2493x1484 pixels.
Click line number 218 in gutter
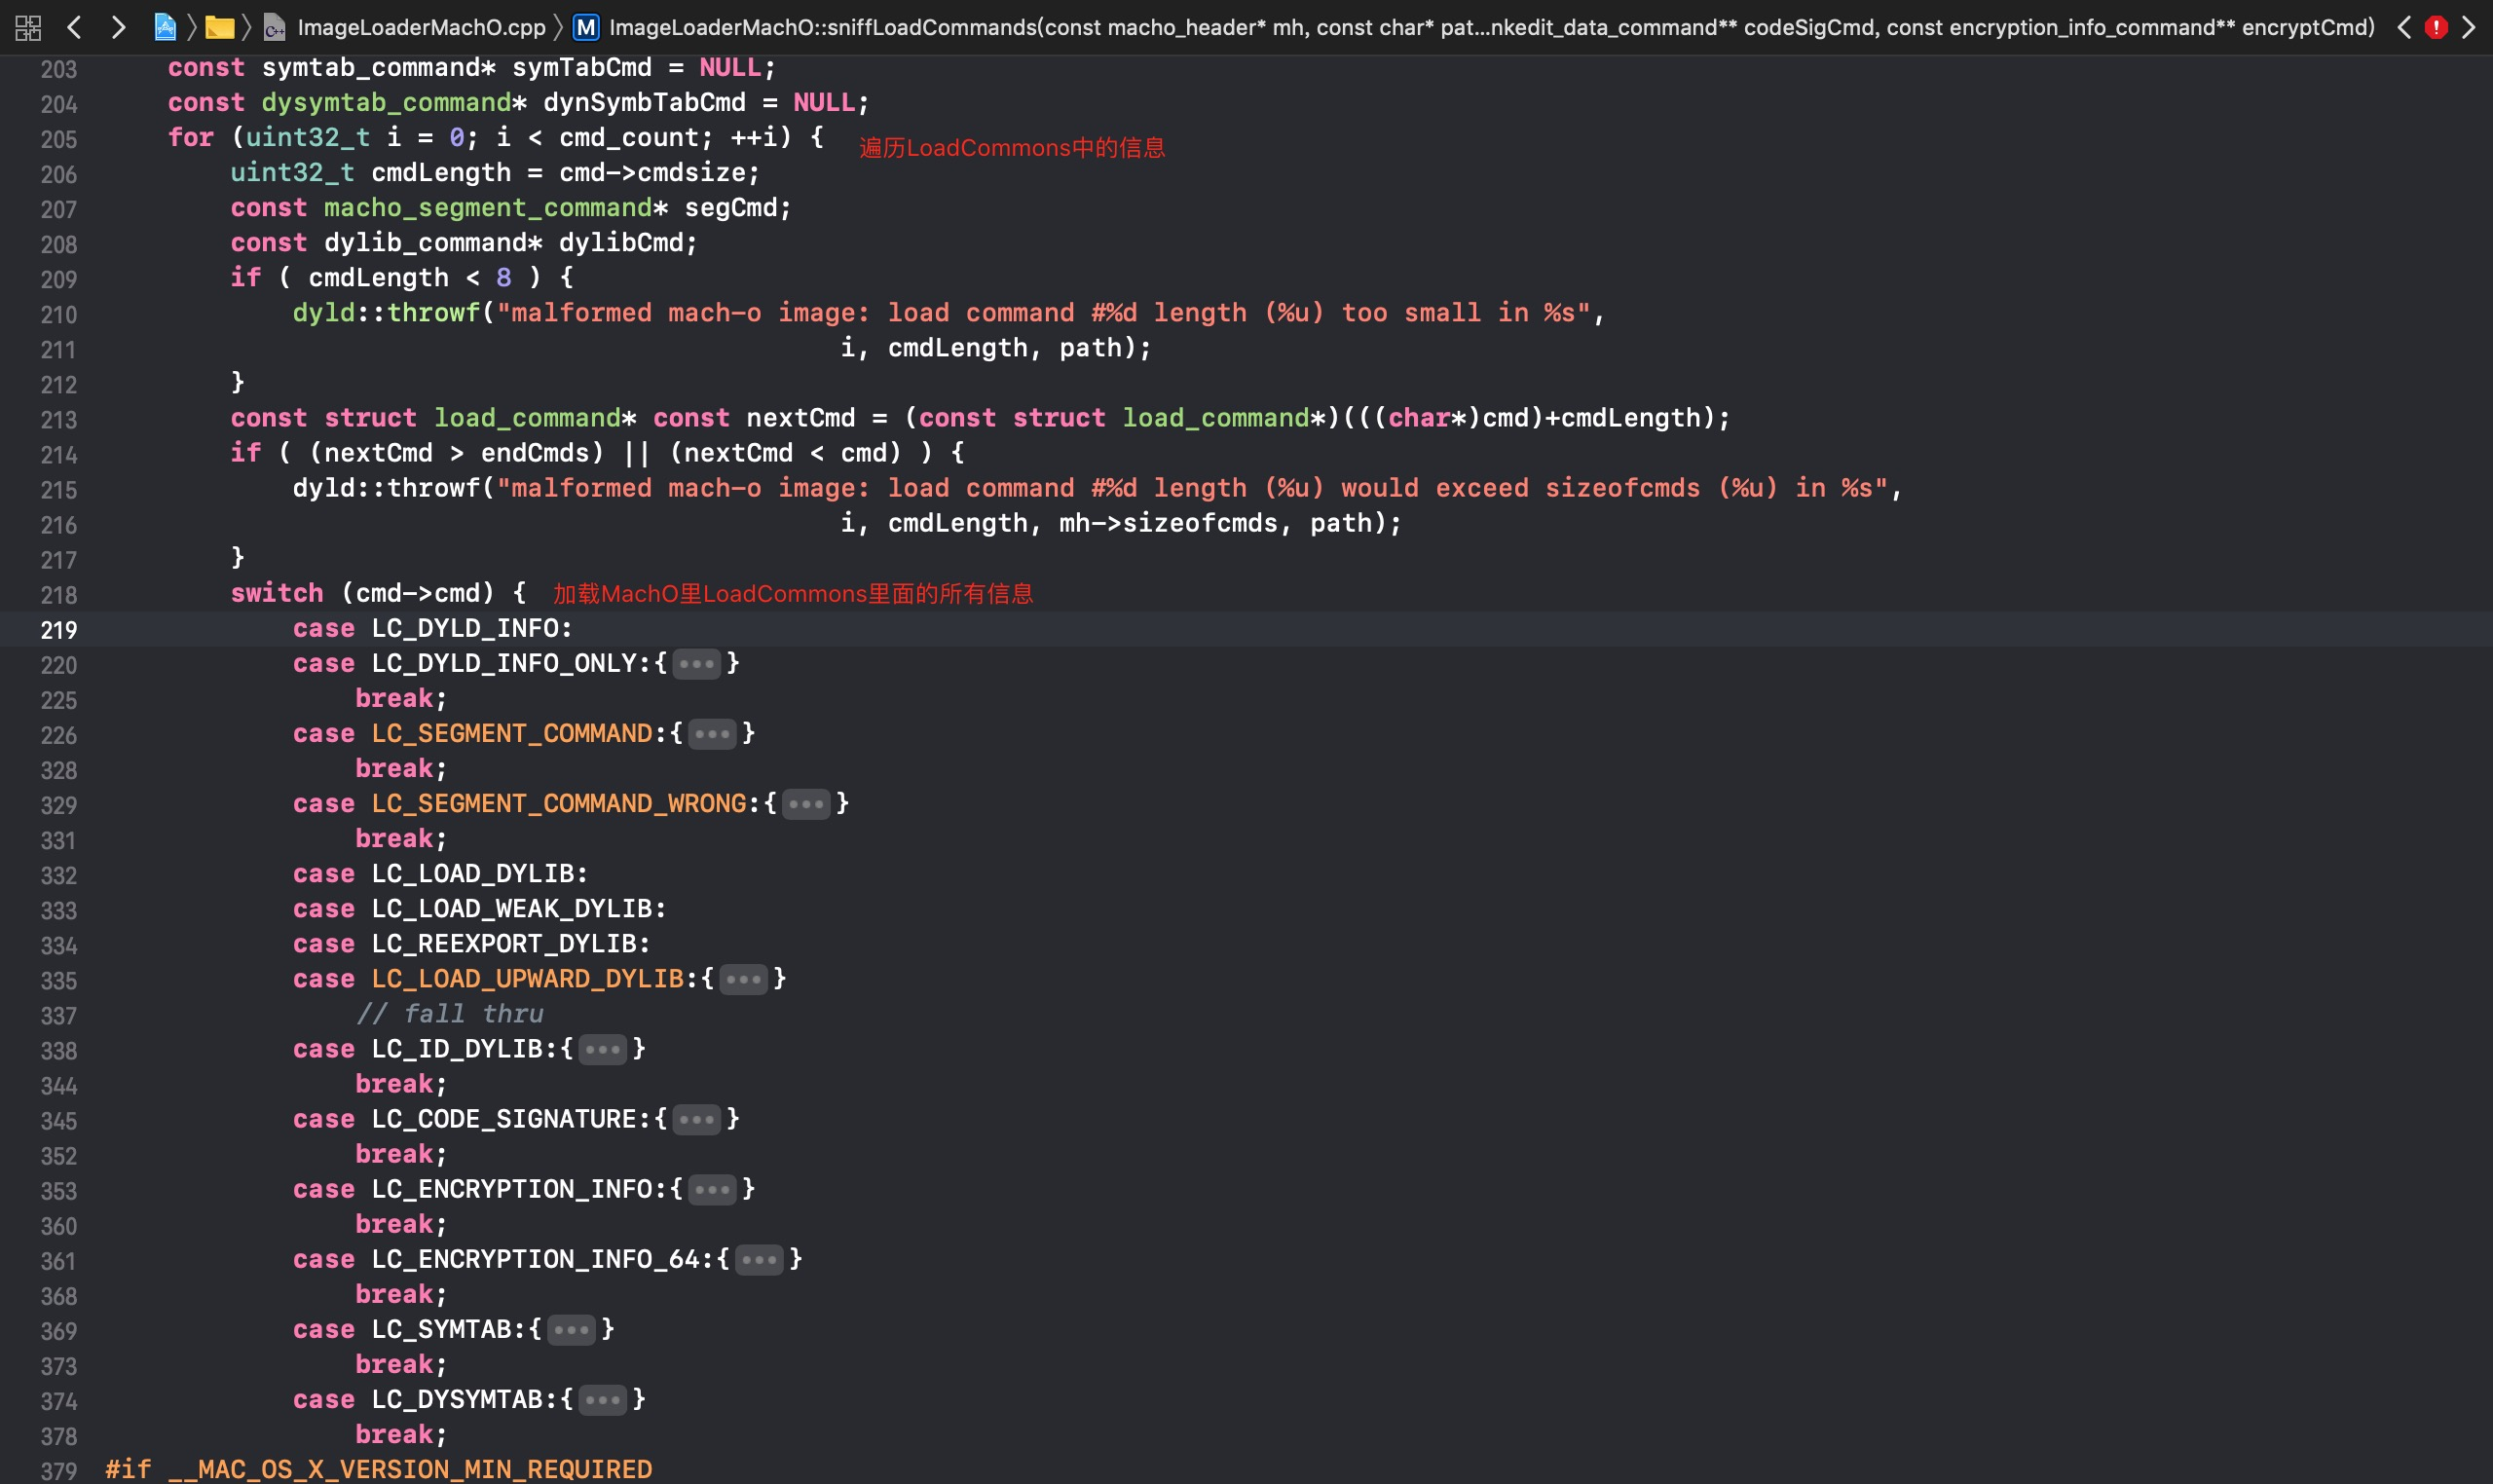58,595
